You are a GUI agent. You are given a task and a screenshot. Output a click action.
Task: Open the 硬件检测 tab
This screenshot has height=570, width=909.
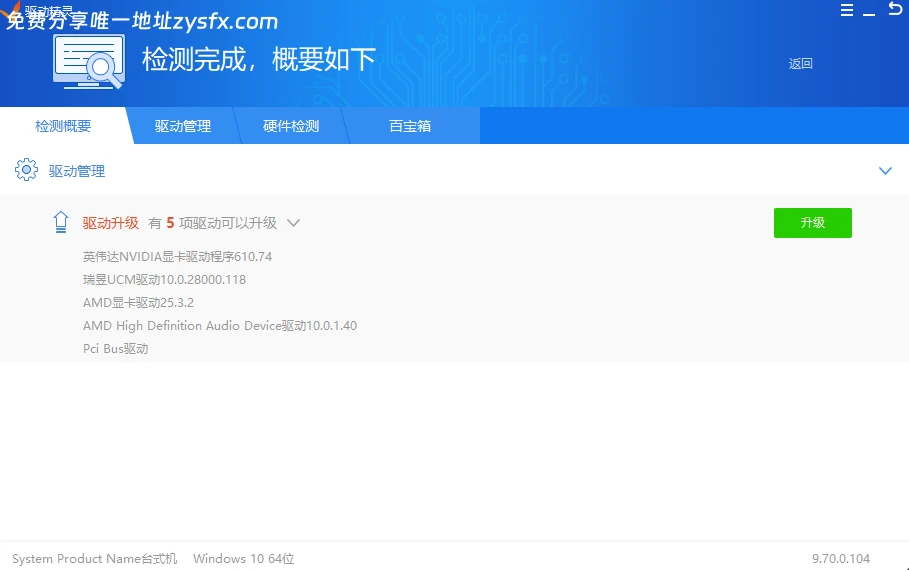[x=291, y=126]
